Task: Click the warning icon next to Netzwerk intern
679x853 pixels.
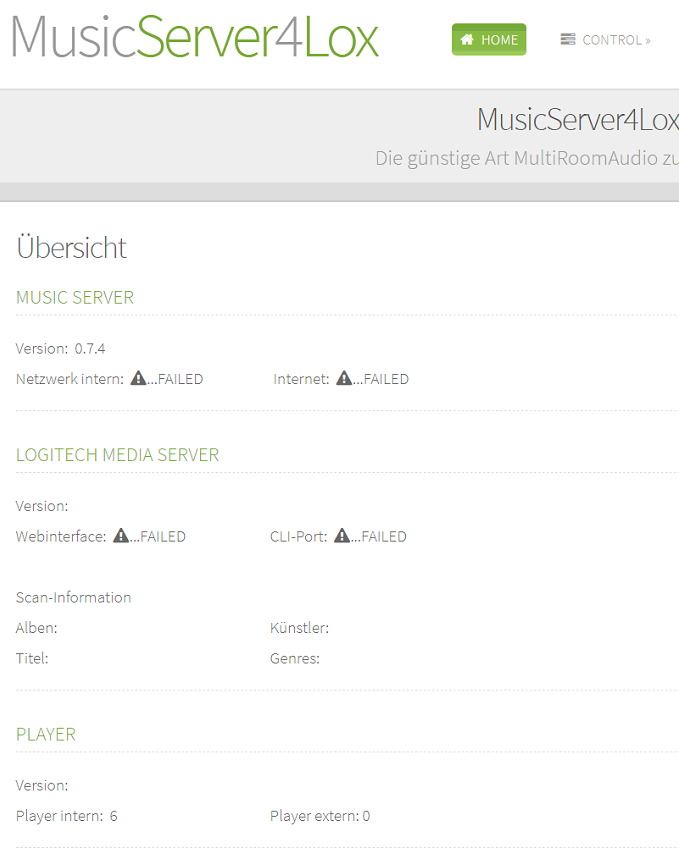Action: pyautogui.click(x=138, y=379)
